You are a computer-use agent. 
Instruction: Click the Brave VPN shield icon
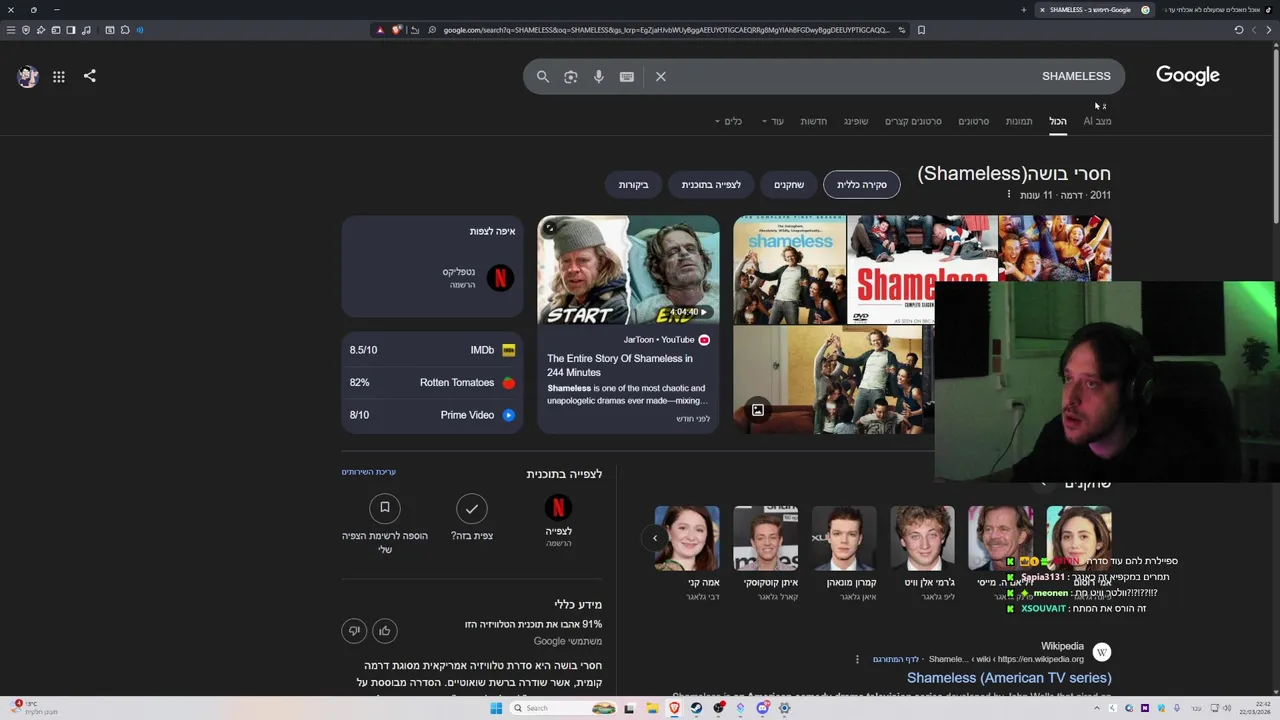tap(26, 30)
